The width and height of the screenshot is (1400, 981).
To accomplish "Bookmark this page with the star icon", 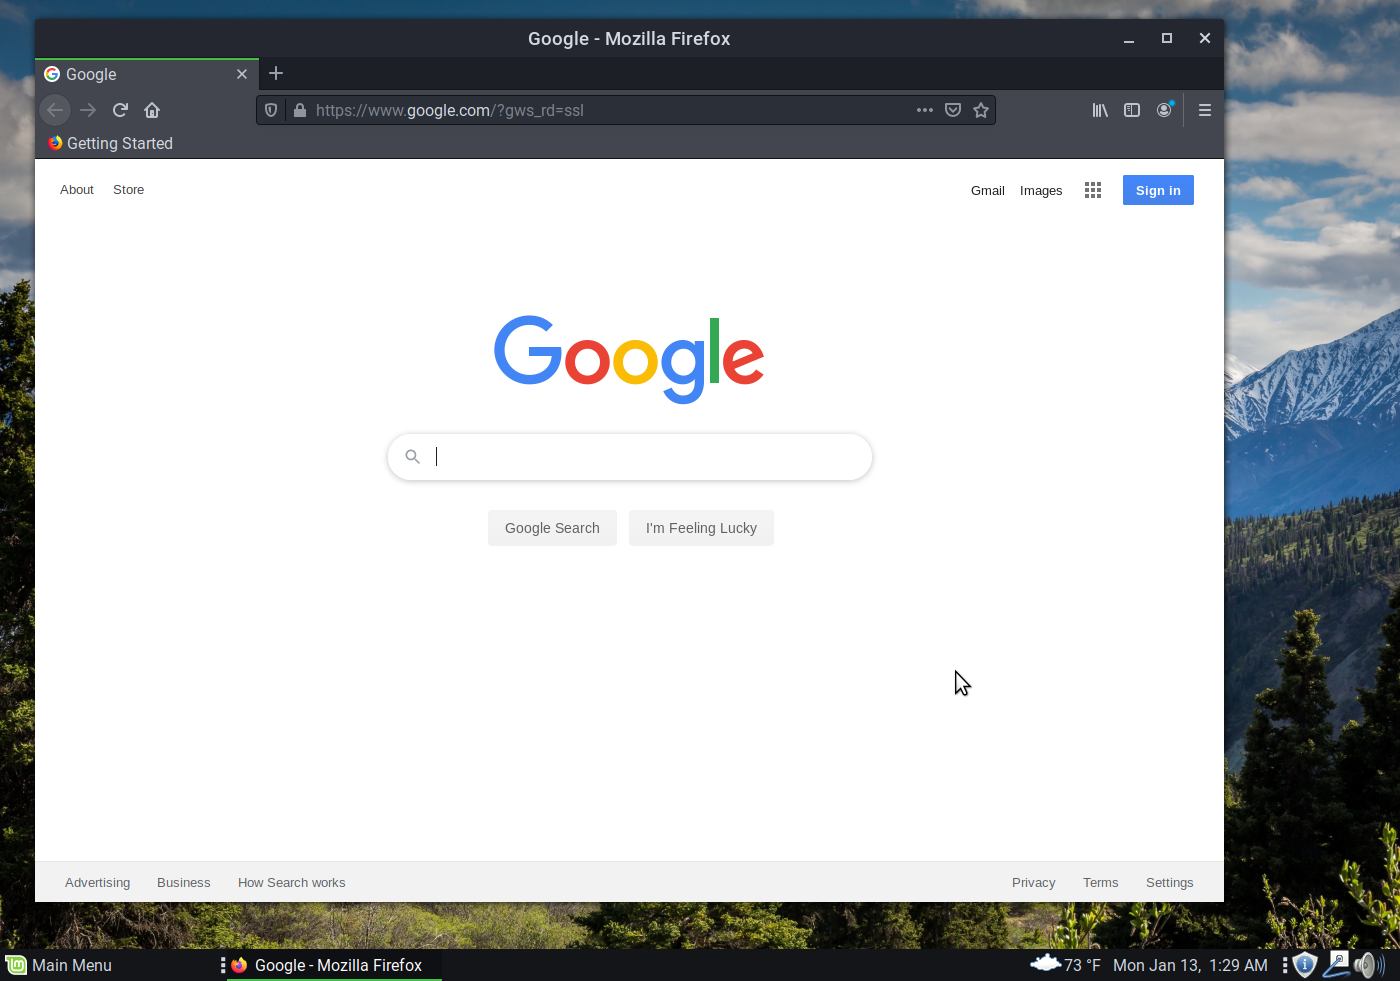I will [x=981, y=110].
